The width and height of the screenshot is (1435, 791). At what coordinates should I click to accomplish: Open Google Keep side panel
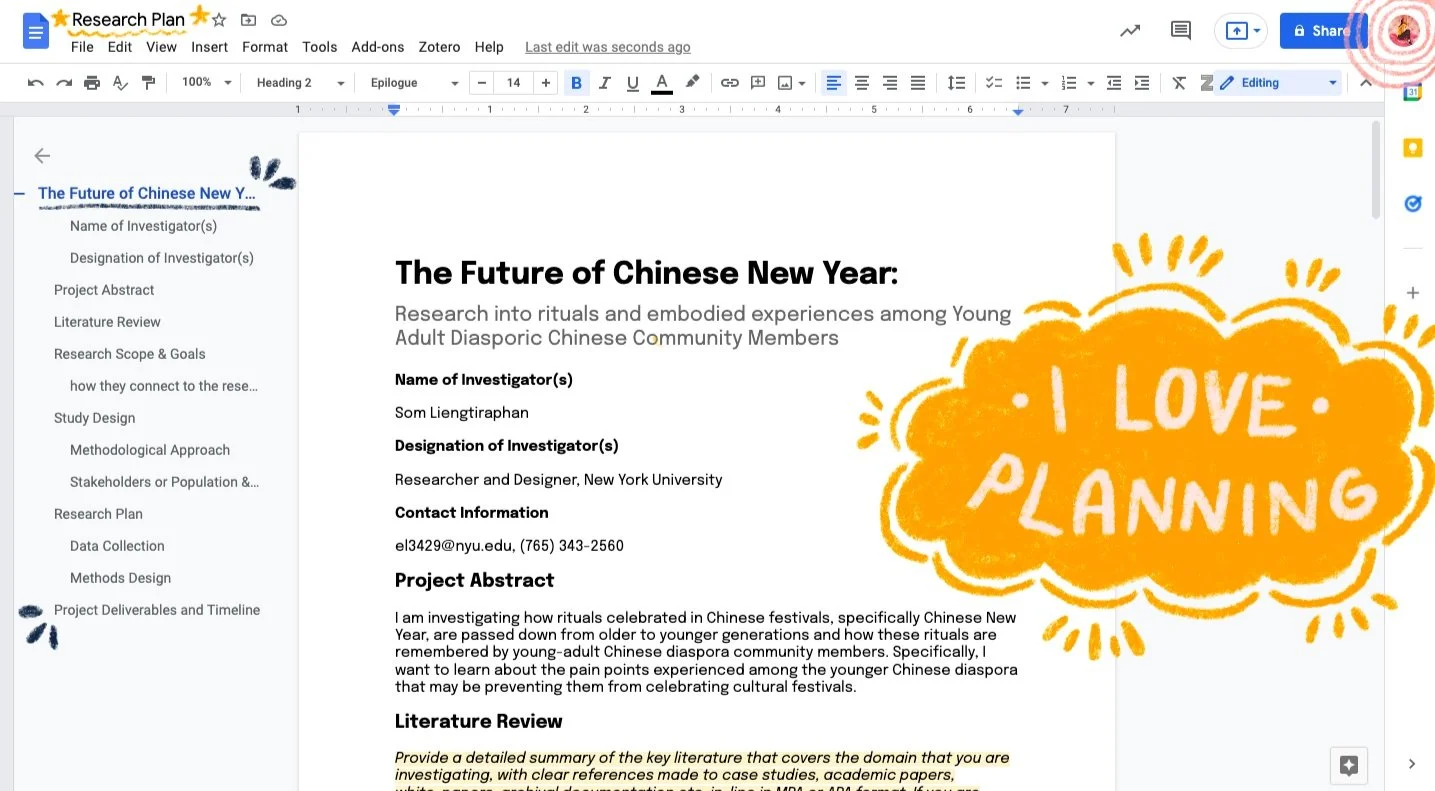(x=1412, y=148)
